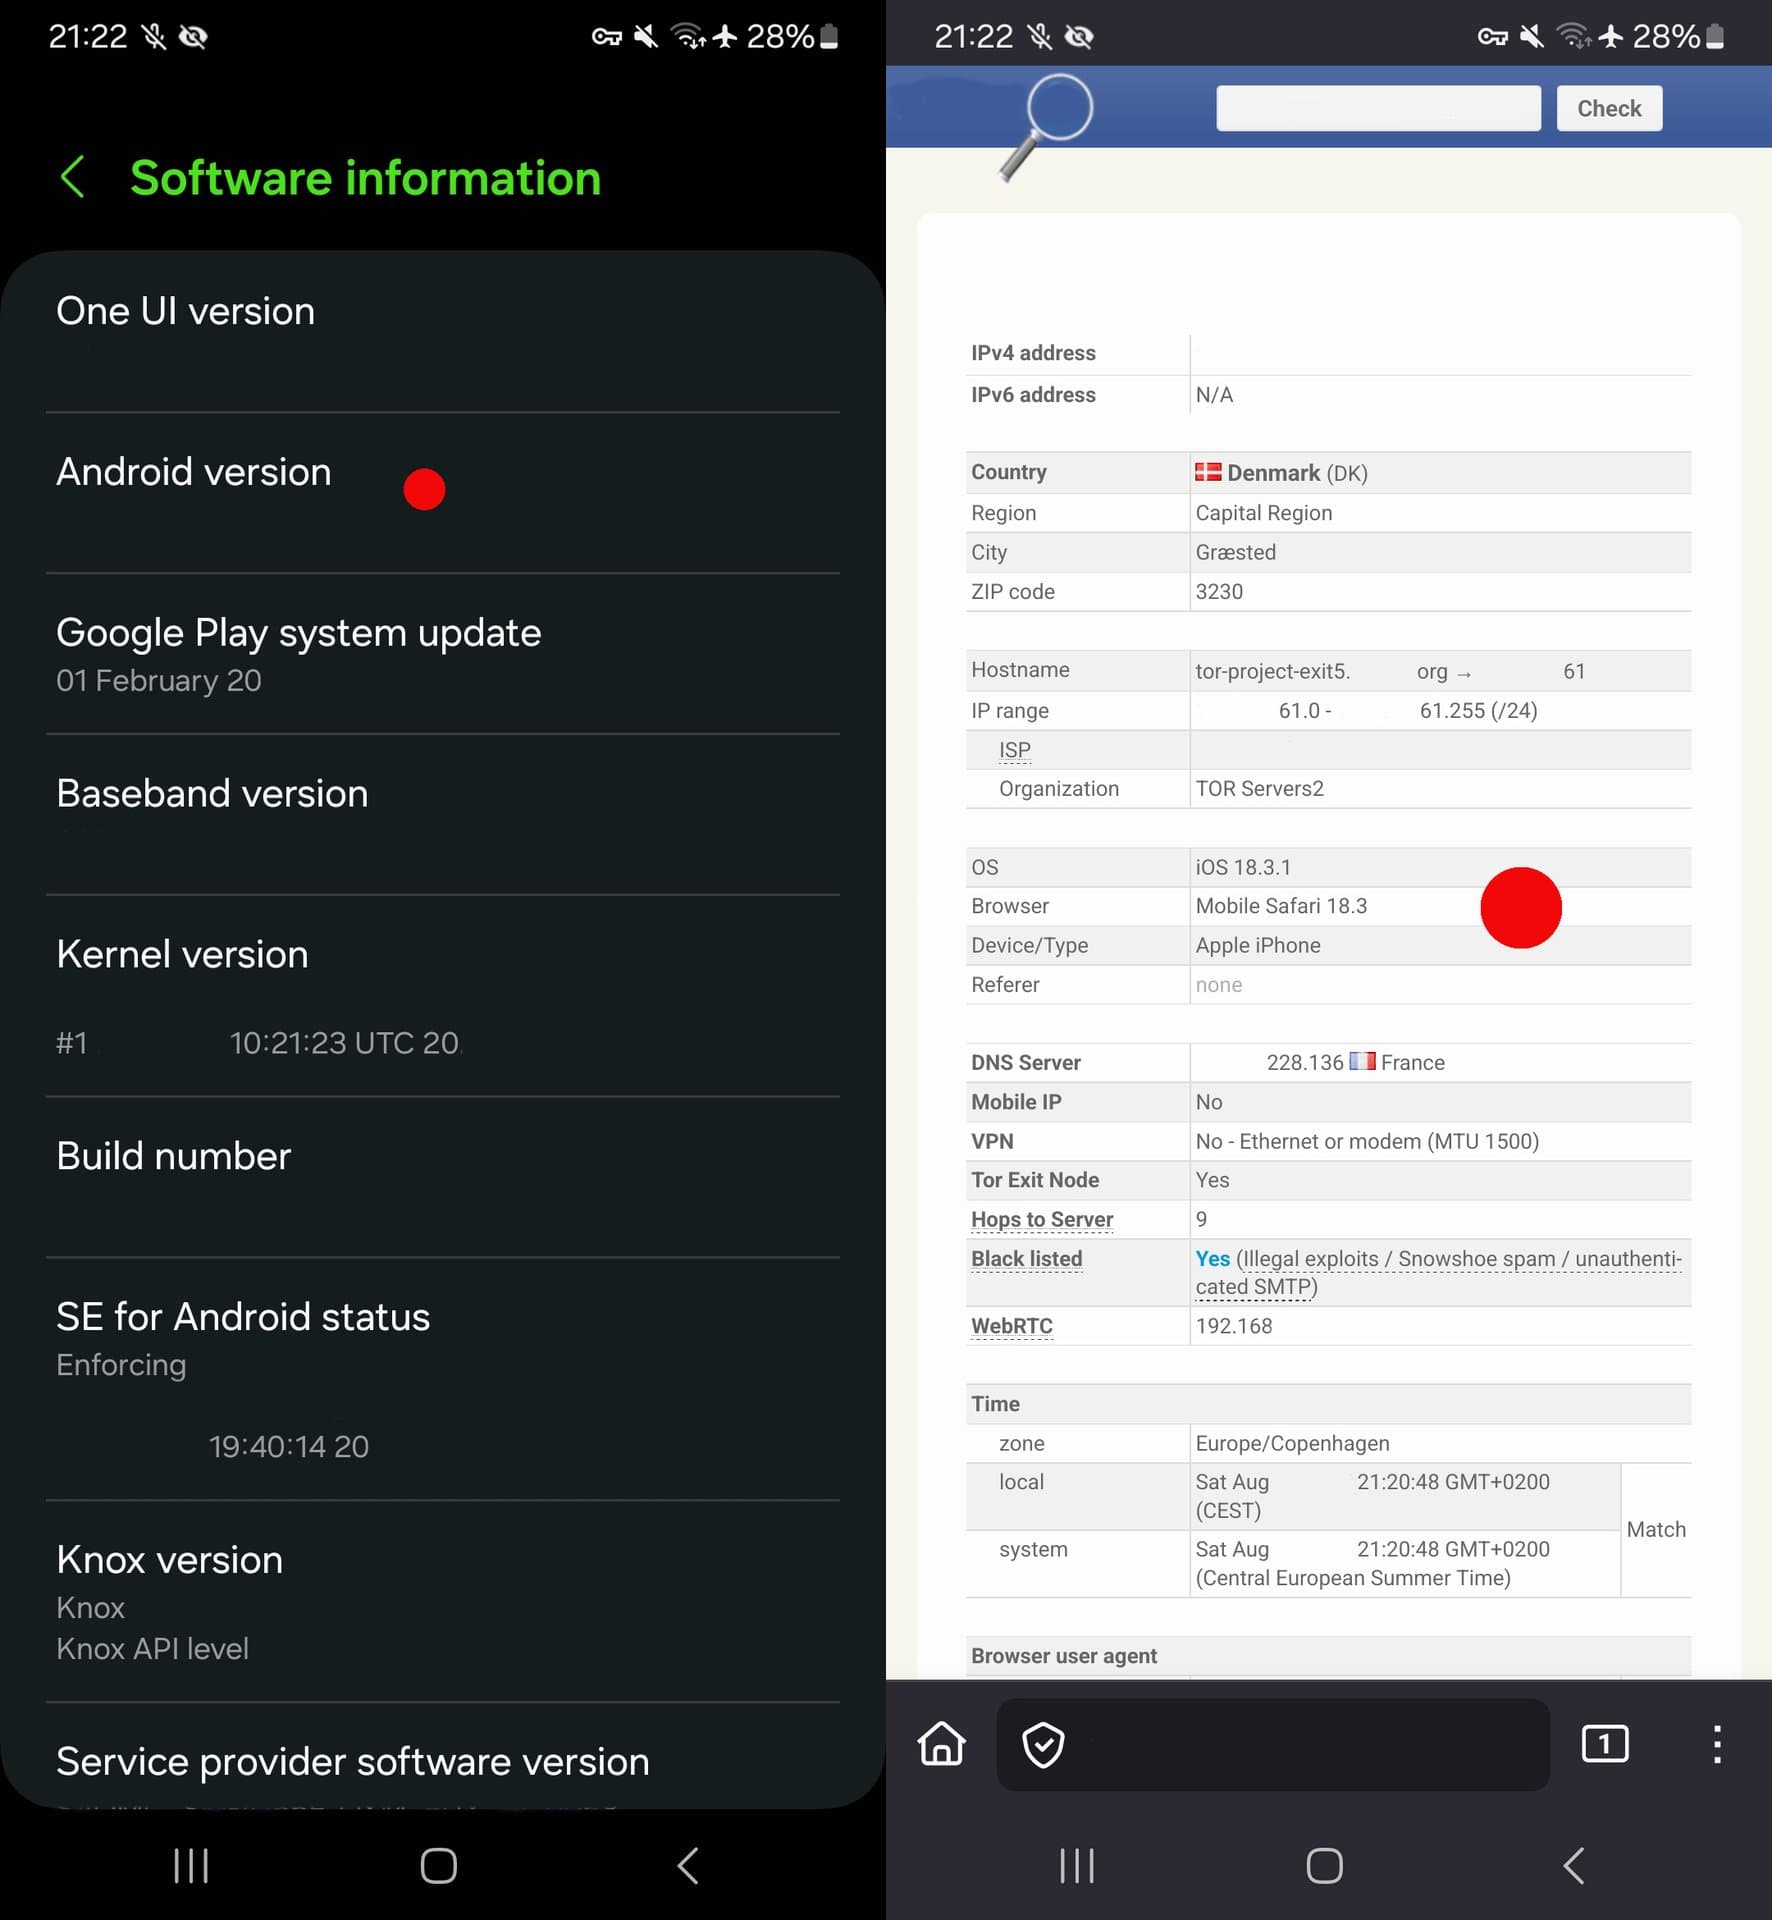Tap the shield privacy icon in address bar
This screenshot has width=1772, height=1920.
[x=1043, y=1745]
